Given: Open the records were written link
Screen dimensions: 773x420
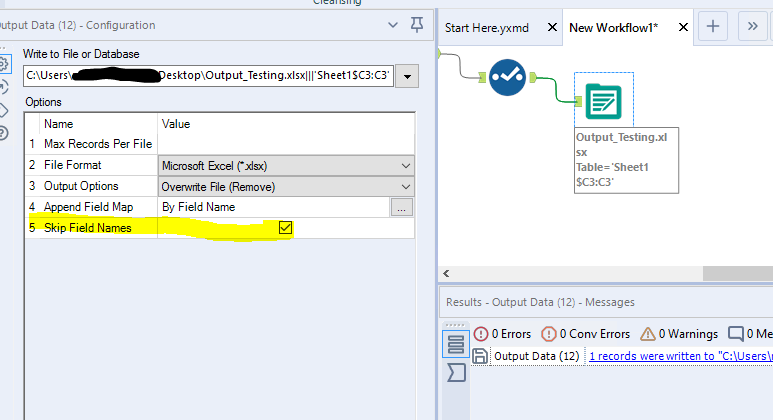Looking at the screenshot, I should [x=681, y=356].
